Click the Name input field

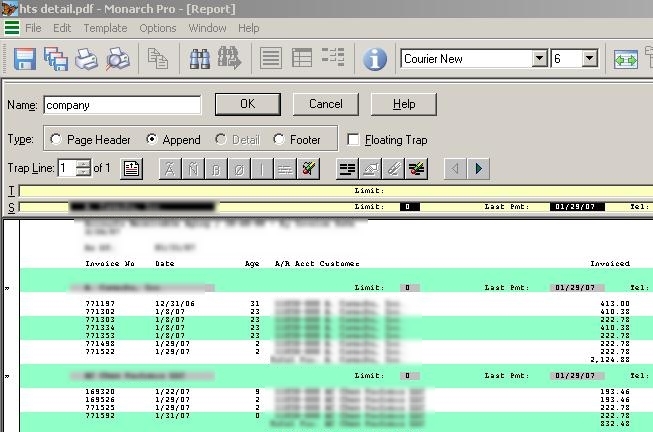pyautogui.click(x=122, y=104)
